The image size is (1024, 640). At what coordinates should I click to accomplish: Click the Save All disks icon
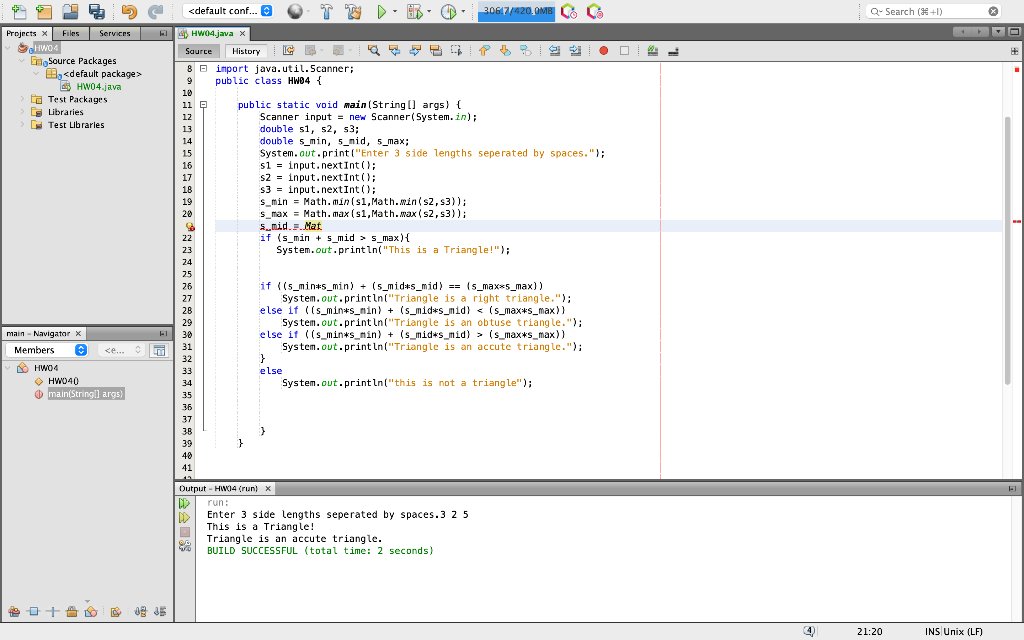[96, 12]
